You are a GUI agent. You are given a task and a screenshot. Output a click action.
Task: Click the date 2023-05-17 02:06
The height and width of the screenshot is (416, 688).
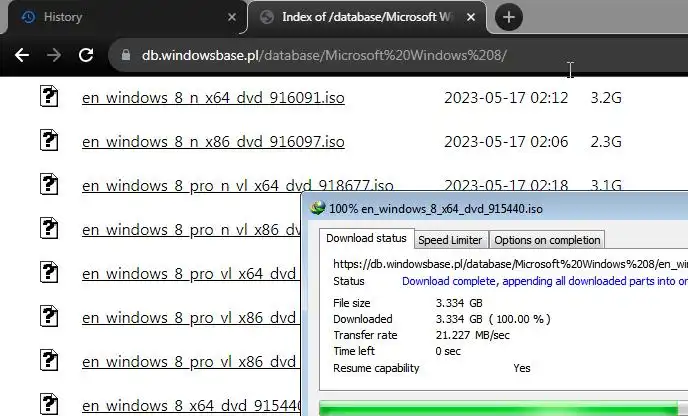(506, 141)
